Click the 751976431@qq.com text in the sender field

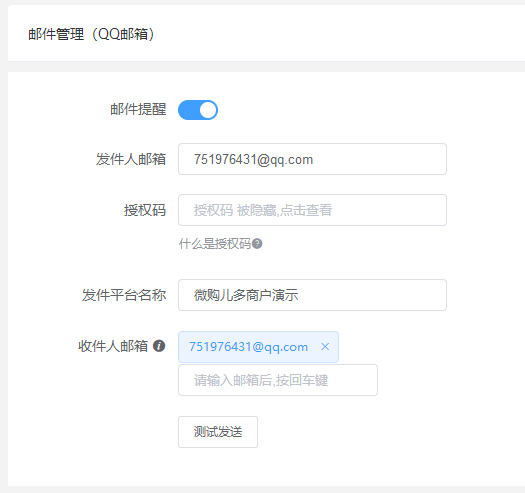(253, 159)
